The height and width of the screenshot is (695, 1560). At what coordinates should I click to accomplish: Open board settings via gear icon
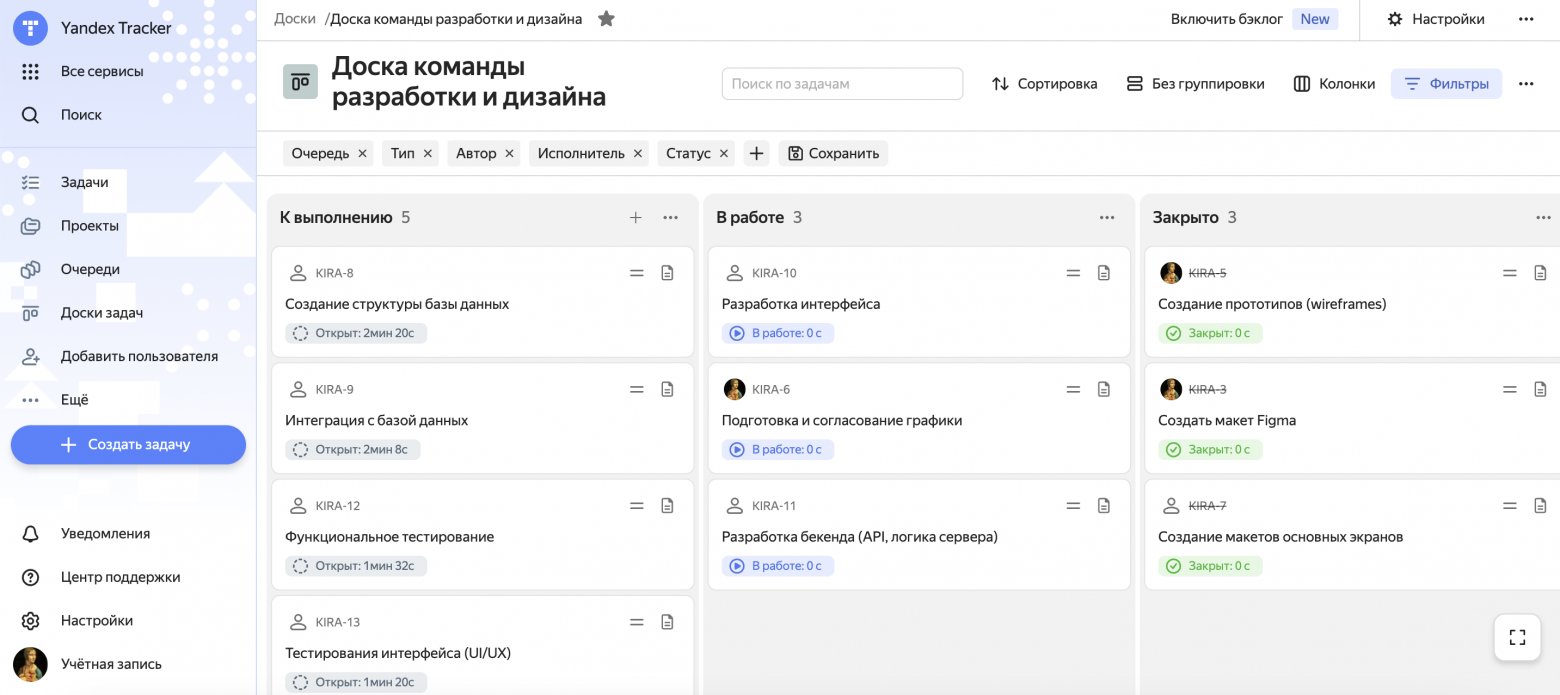[1394, 18]
